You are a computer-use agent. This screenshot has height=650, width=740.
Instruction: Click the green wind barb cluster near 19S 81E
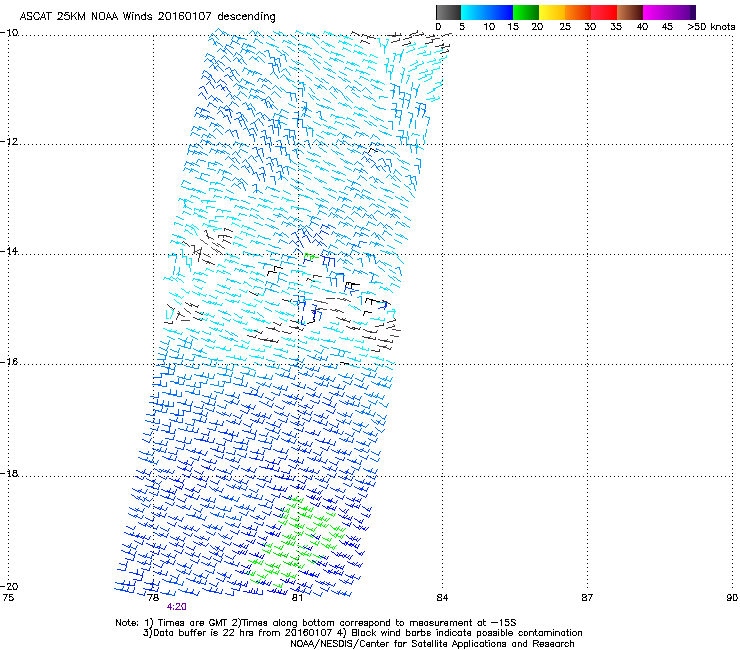click(297, 540)
